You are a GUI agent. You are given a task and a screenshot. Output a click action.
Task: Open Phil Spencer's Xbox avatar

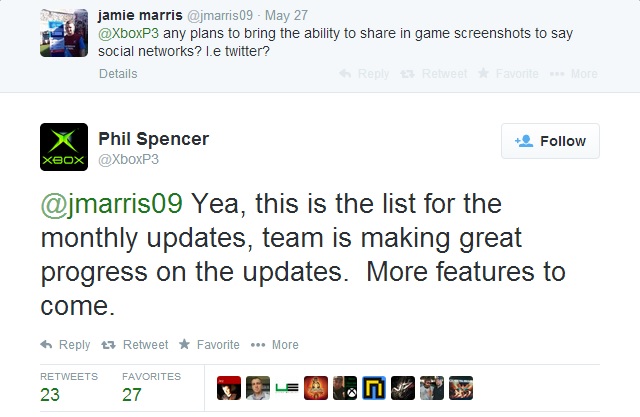coord(64,147)
